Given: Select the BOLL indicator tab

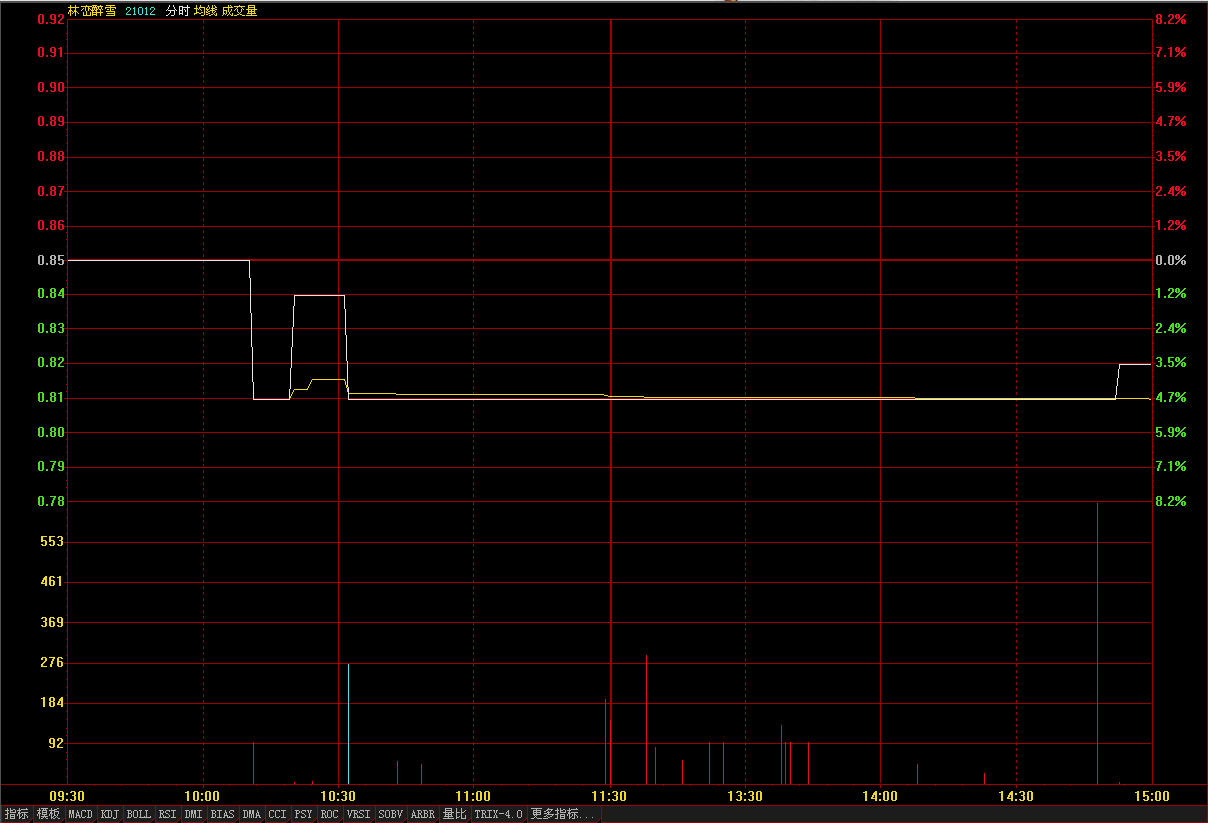Looking at the screenshot, I should pos(139,814).
